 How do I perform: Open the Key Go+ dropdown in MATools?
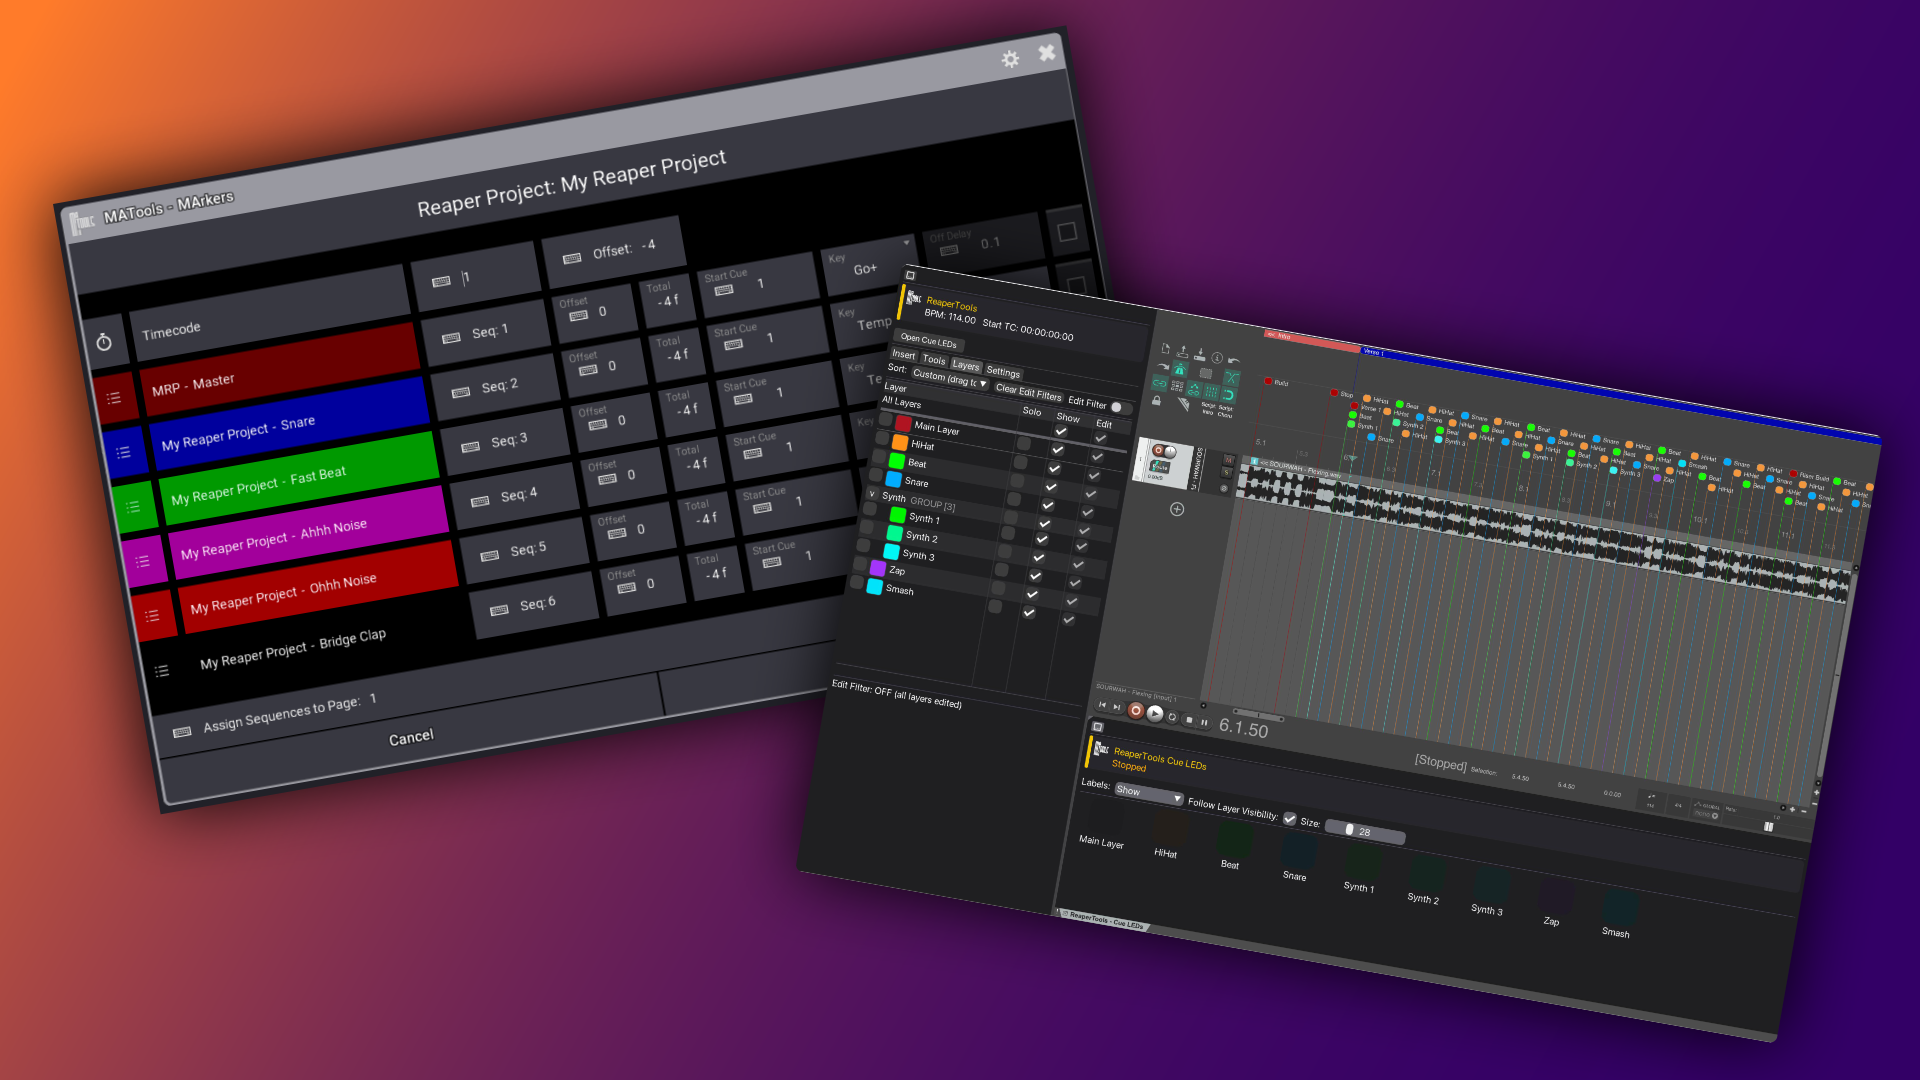(x=867, y=265)
